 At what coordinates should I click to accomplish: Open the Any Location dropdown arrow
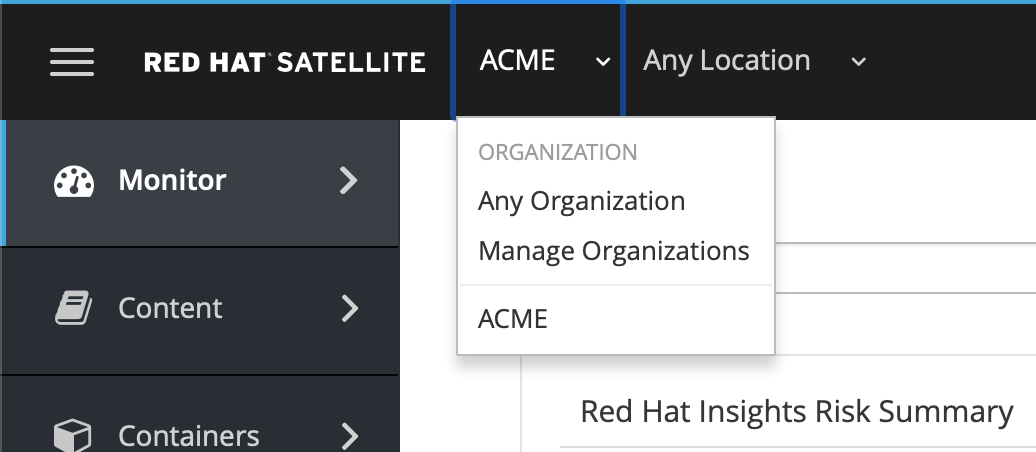pyautogui.click(x=858, y=62)
